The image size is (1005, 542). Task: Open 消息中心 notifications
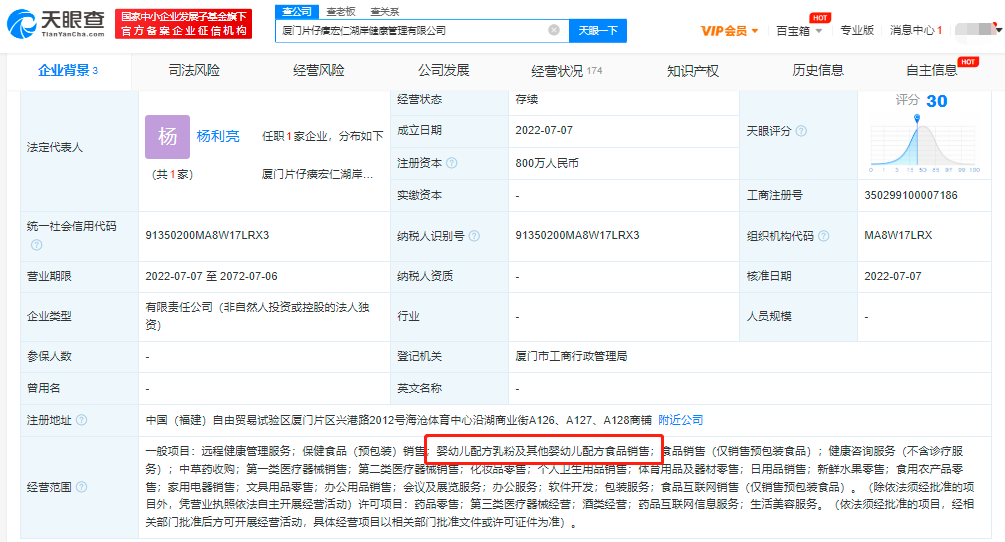916,30
